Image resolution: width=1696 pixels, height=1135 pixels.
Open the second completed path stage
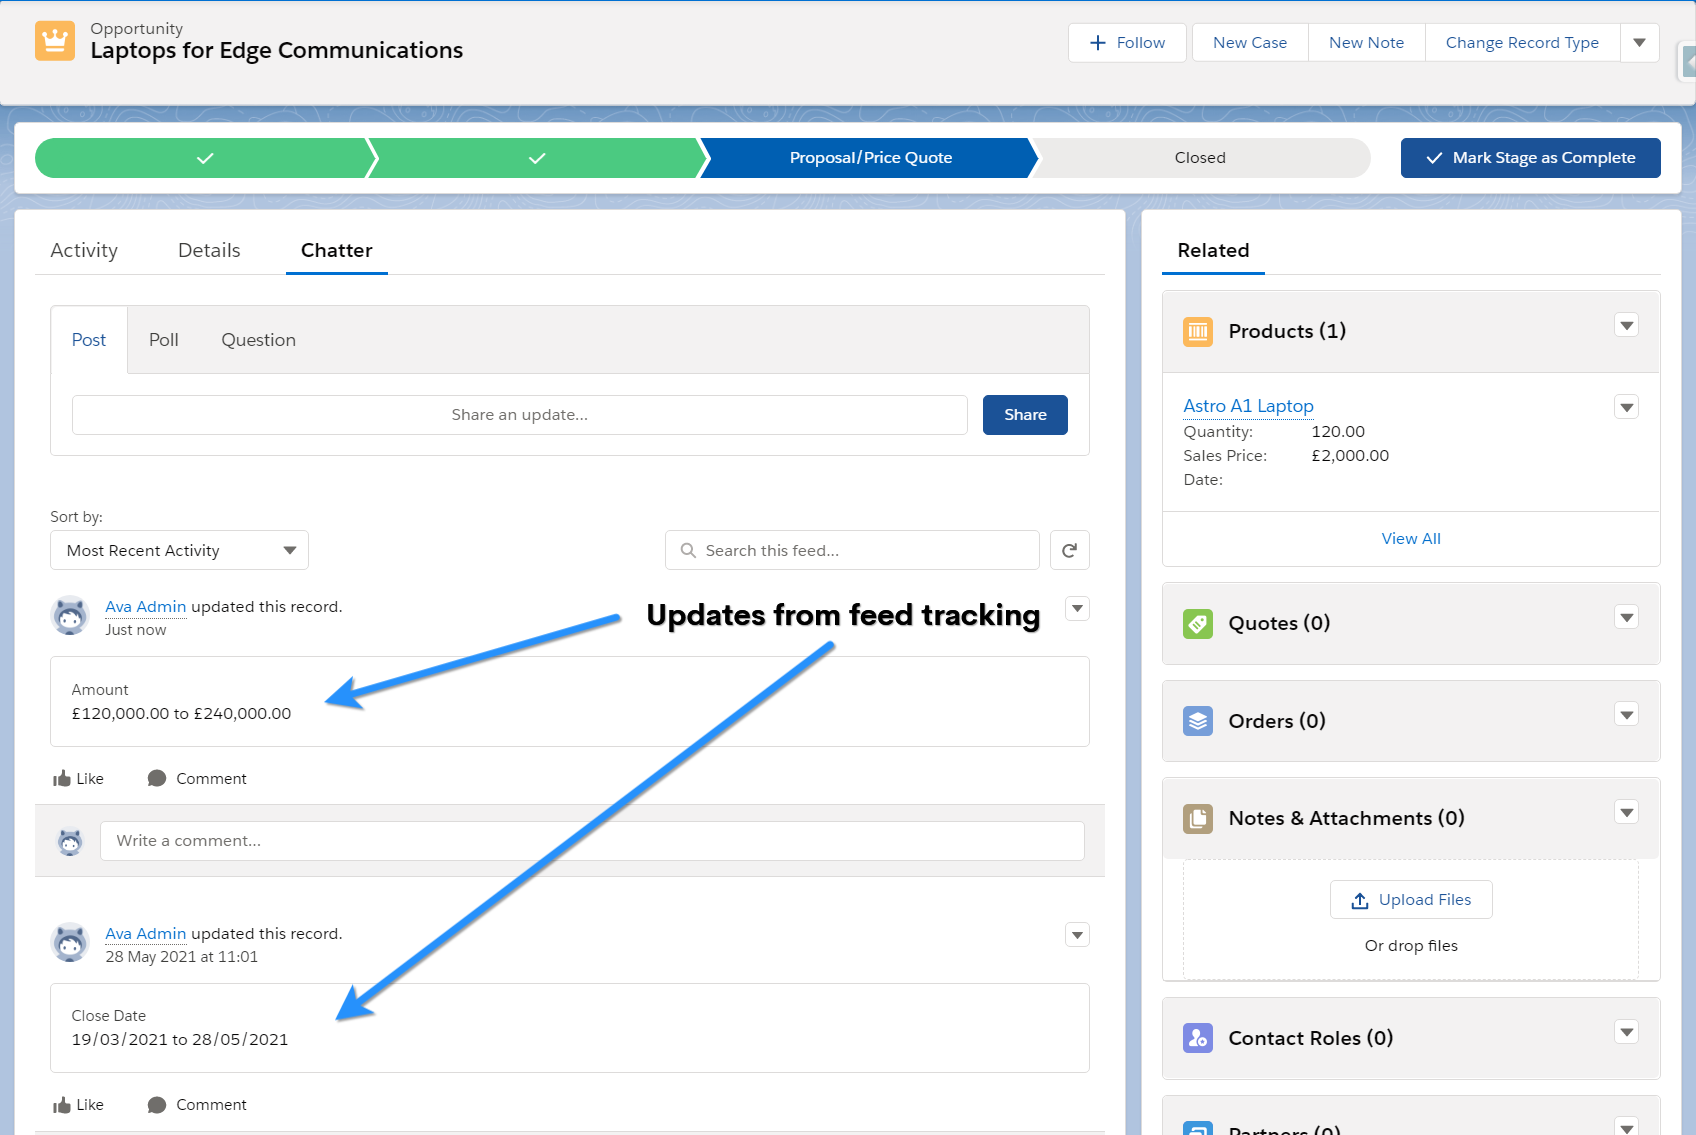(x=536, y=158)
